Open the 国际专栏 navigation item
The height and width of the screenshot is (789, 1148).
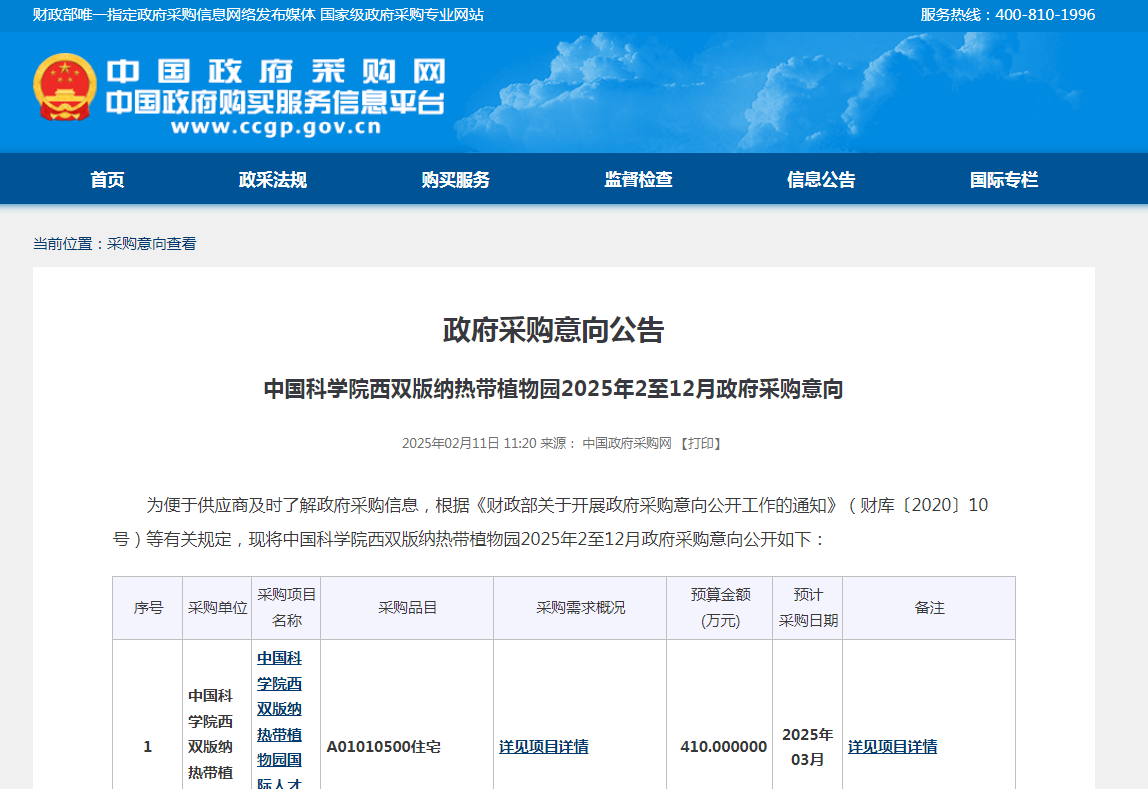point(1004,180)
